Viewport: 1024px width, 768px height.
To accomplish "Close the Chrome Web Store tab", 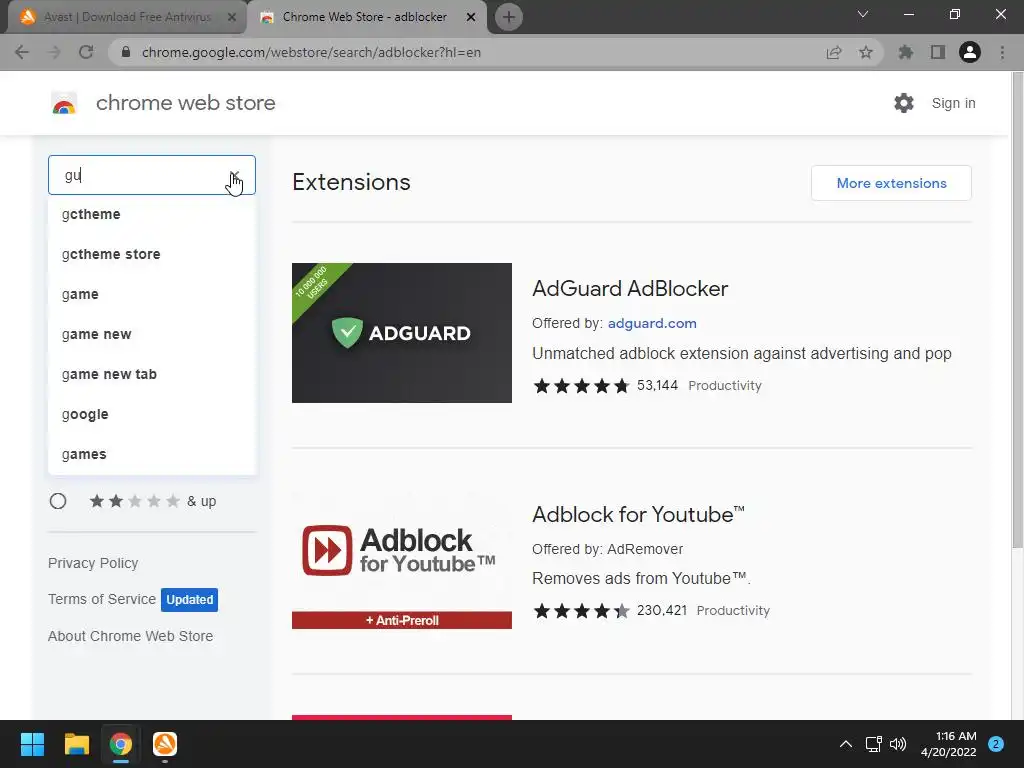I will [471, 17].
